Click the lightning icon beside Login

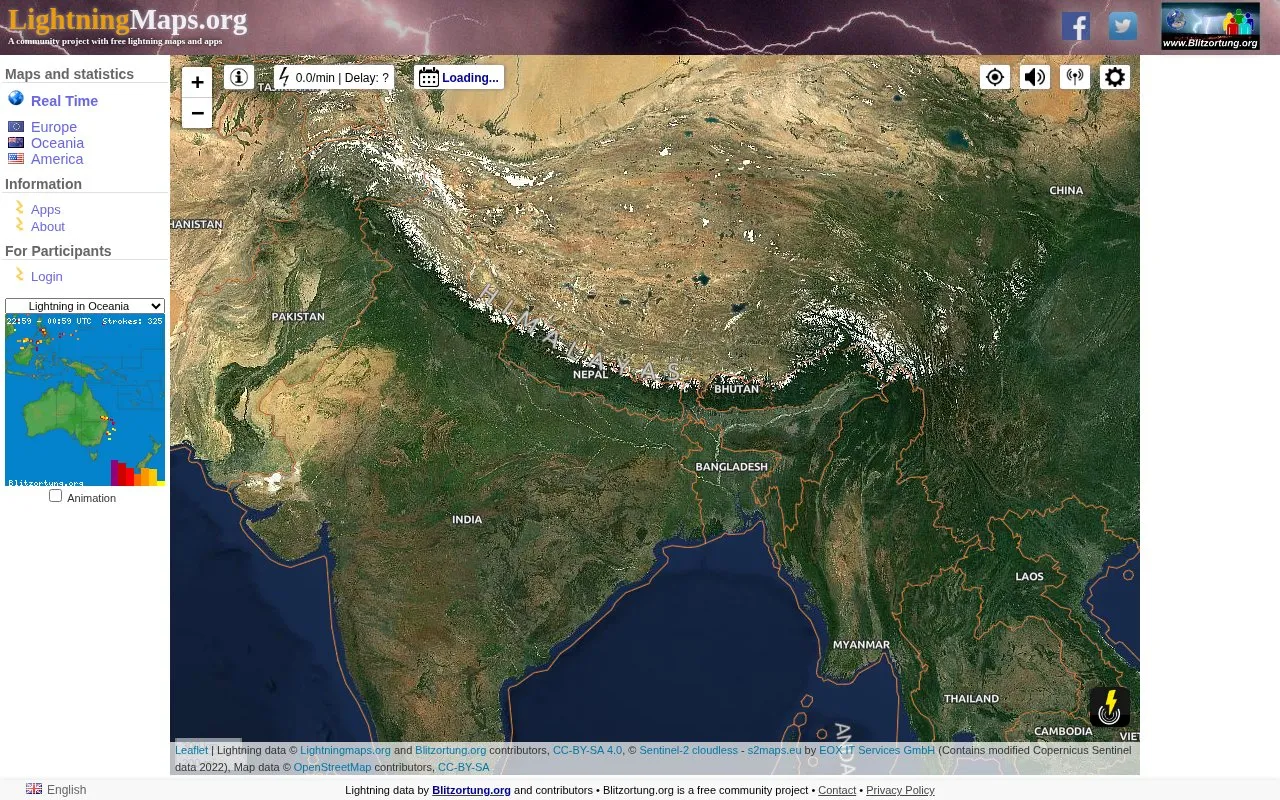(x=19, y=274)
